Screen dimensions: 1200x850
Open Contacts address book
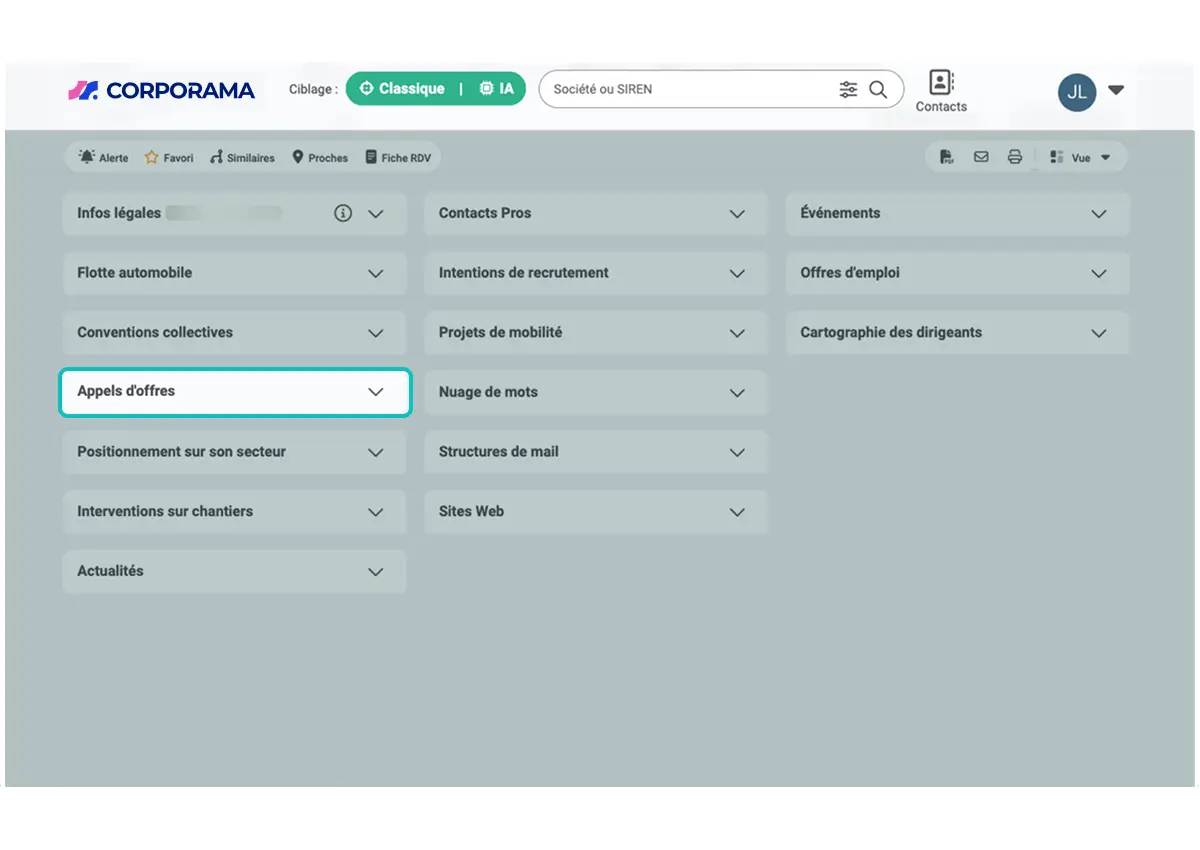coord(941,90)
